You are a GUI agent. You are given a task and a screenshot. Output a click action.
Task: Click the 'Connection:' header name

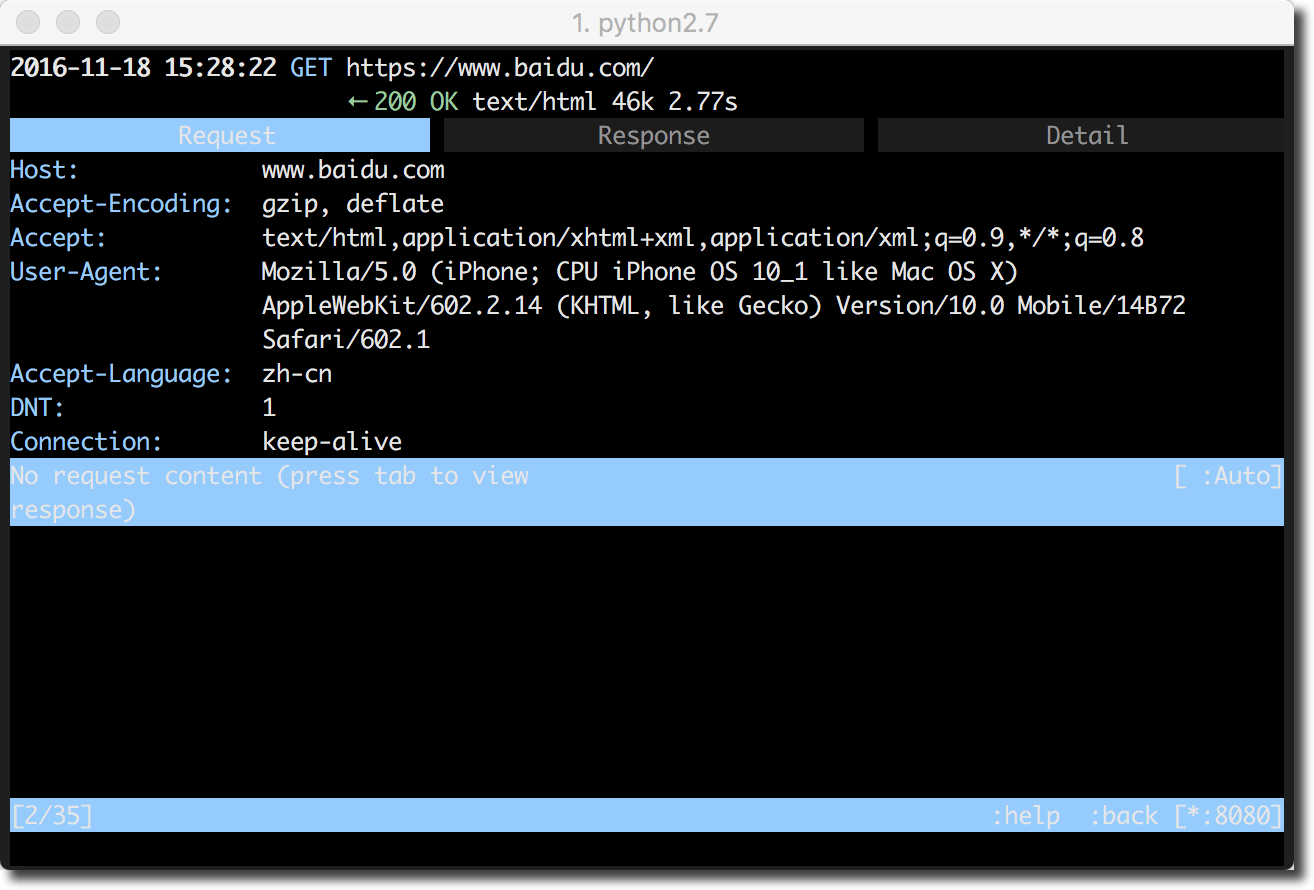(x=86, y=442)
